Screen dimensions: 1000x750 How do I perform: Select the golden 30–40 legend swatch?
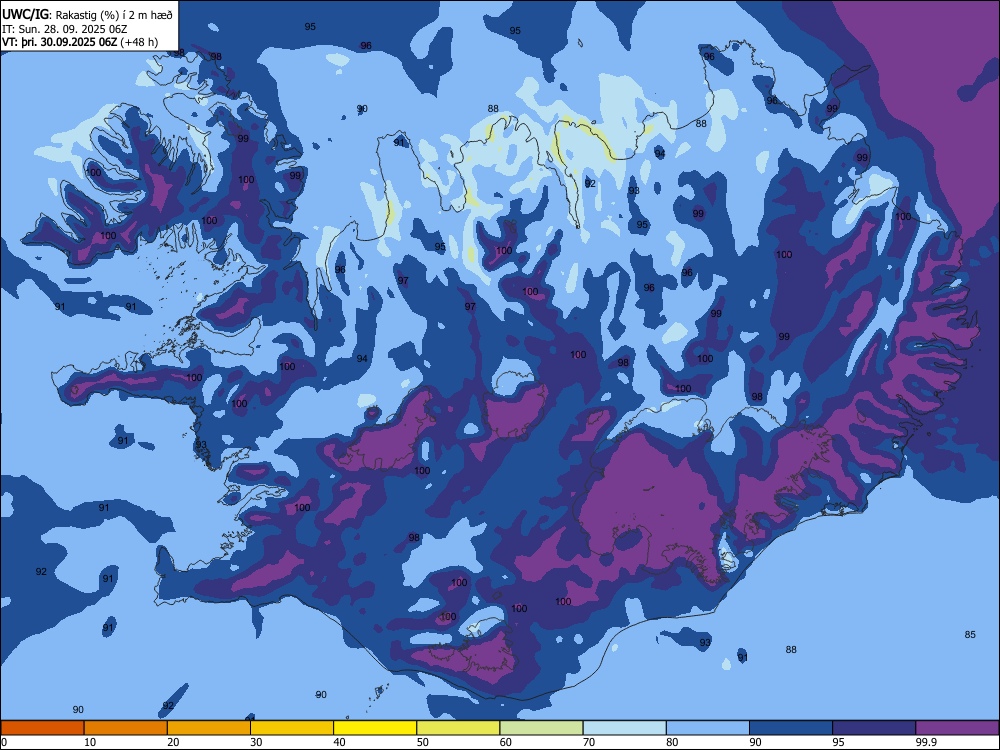click(x=292, y=728)
